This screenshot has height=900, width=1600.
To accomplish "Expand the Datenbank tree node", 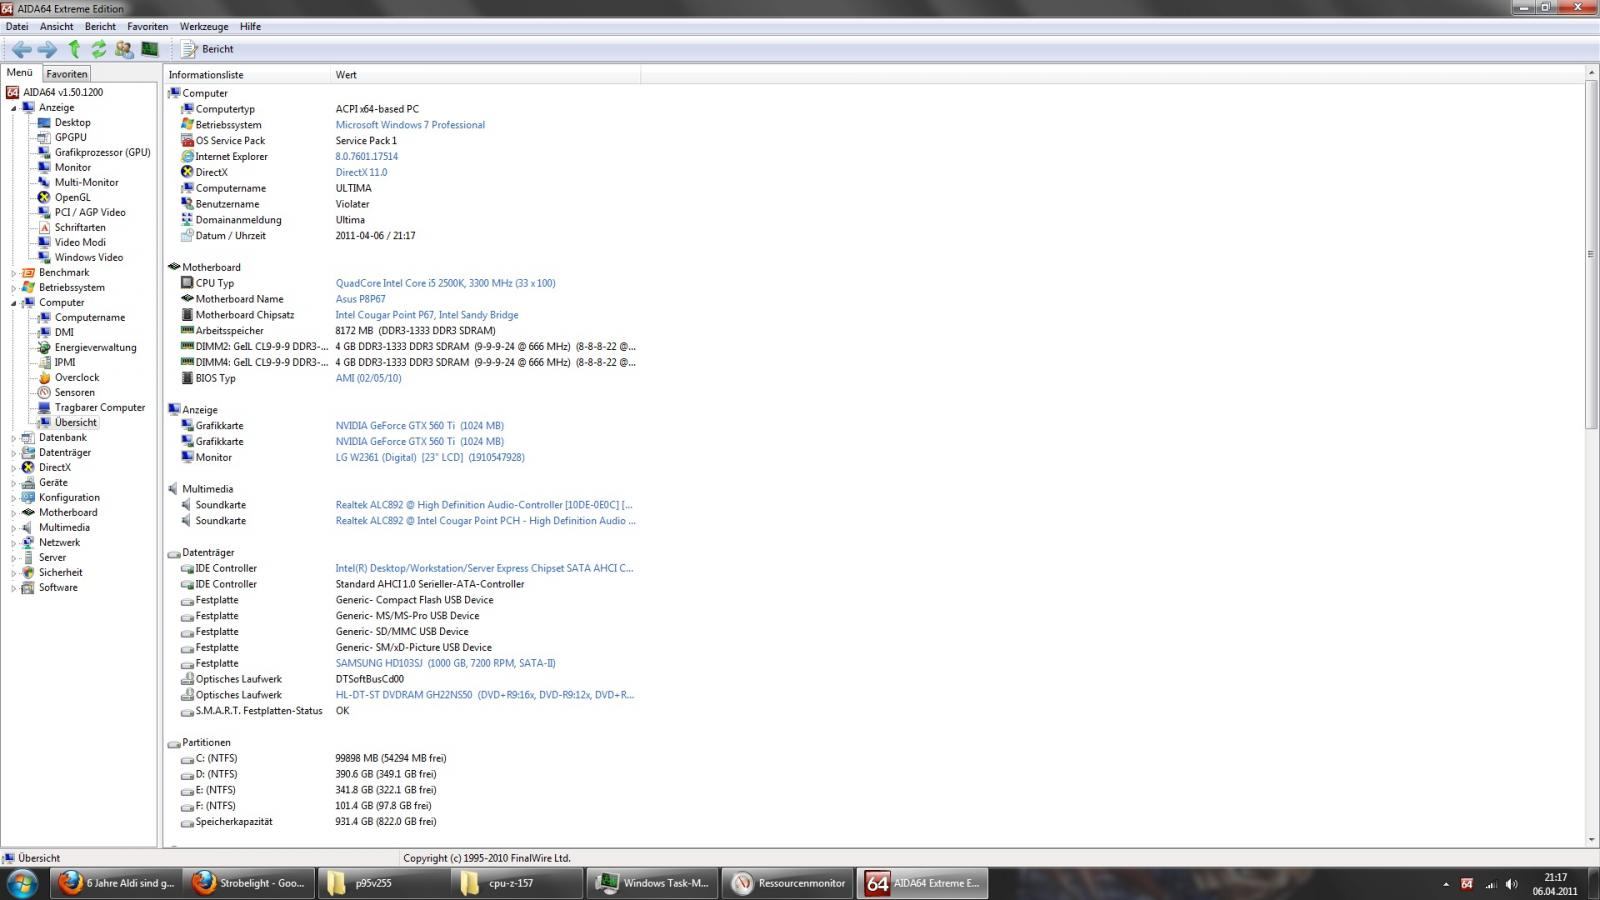I will (x=14, y=438).
